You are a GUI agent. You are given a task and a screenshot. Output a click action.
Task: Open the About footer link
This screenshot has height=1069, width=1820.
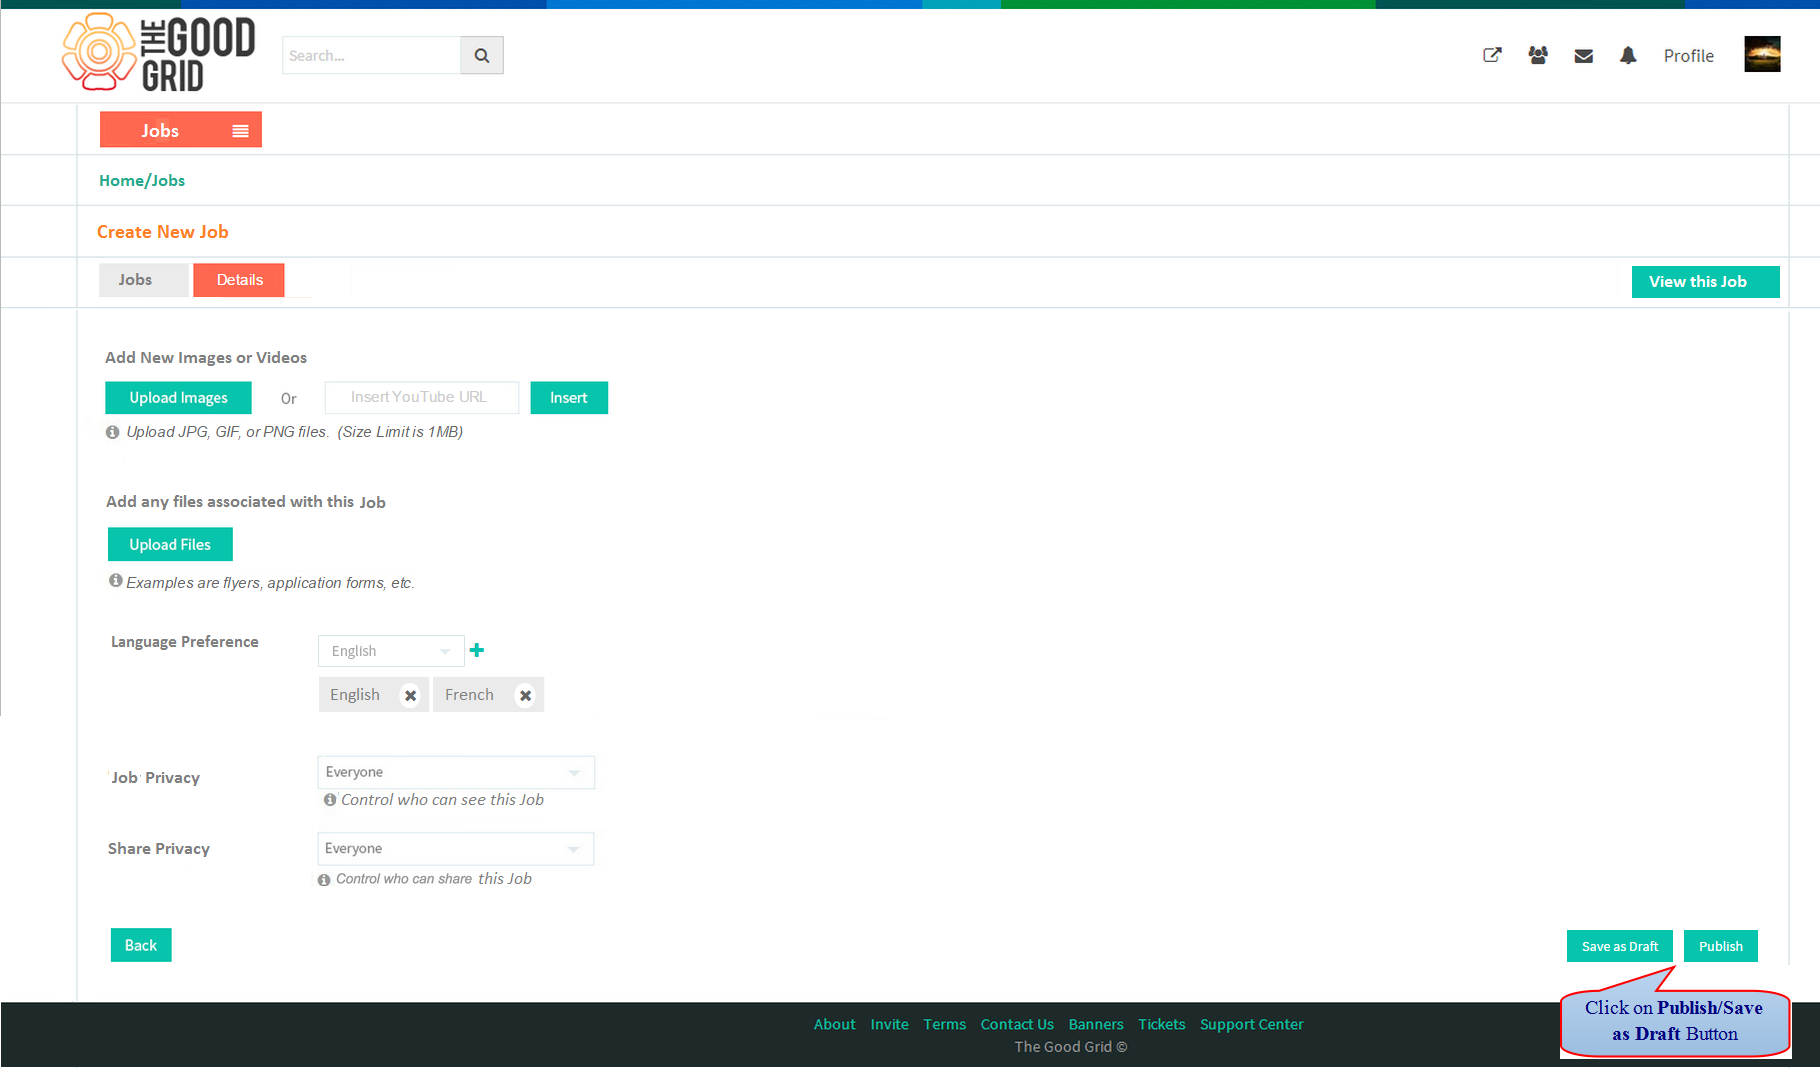[834, 1025]
